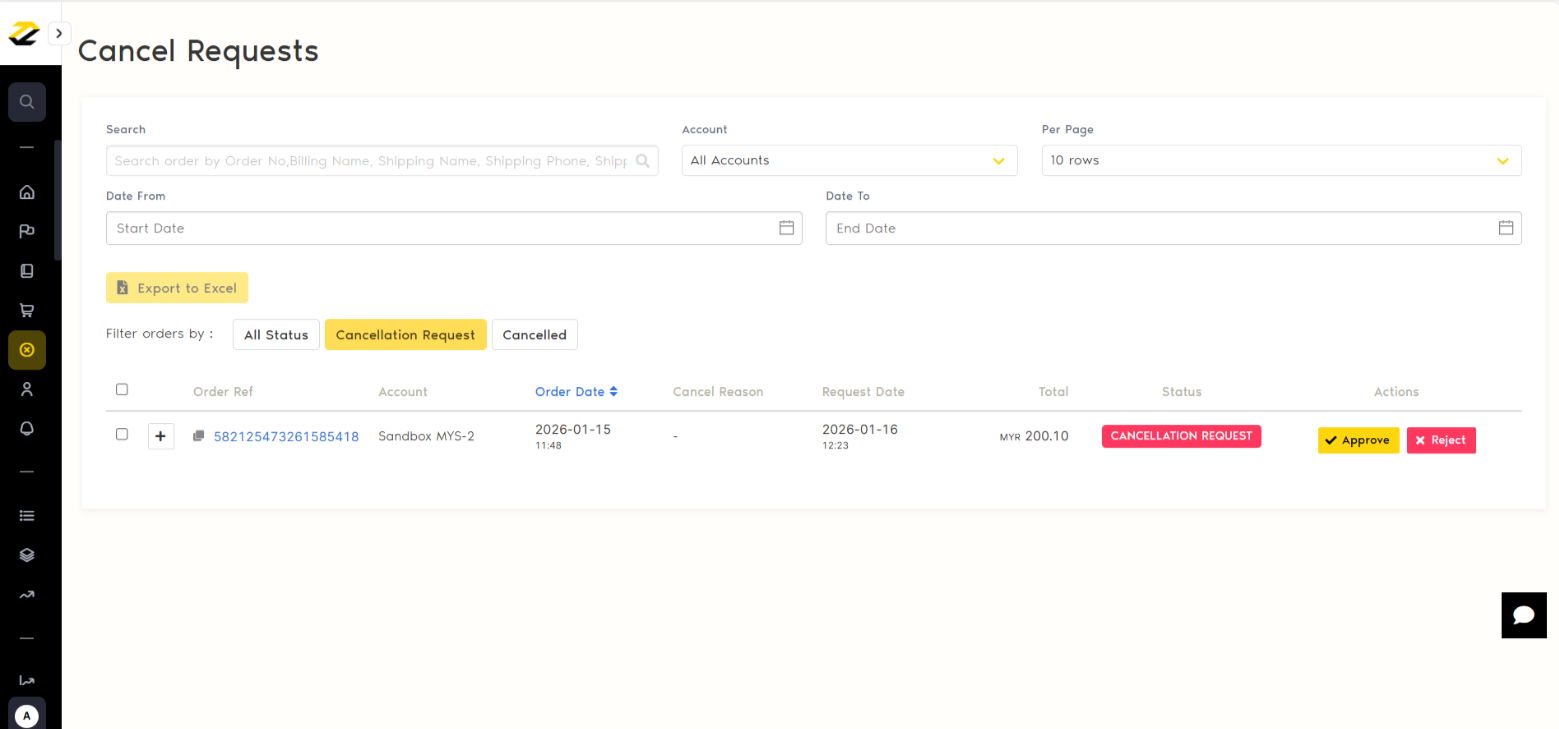
Task: Open the All Accounts dropdown
Action: point(849,160)
